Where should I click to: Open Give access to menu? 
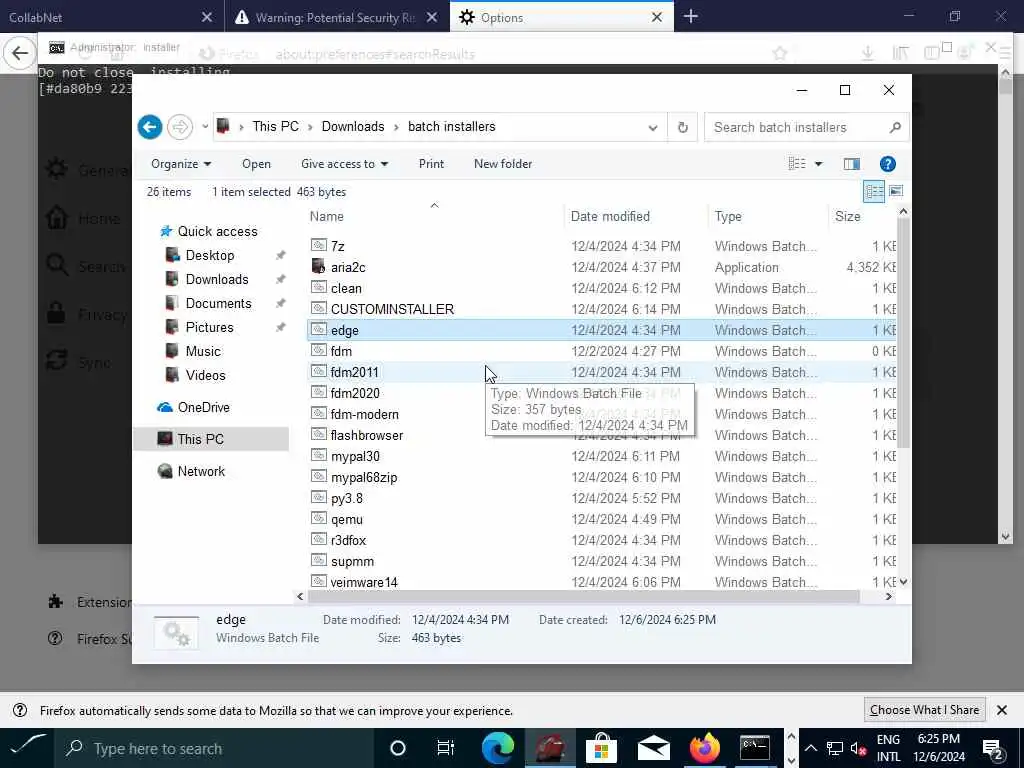point(344,164)
